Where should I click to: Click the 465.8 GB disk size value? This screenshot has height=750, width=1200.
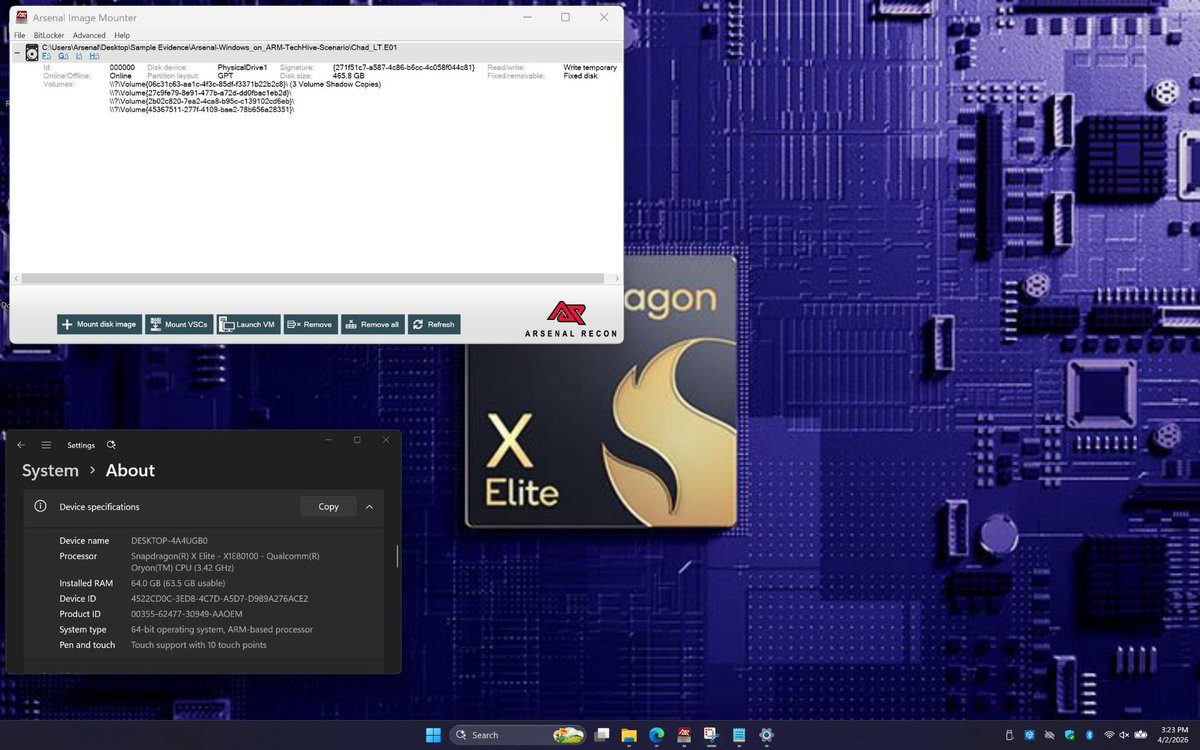pos(350,75)
